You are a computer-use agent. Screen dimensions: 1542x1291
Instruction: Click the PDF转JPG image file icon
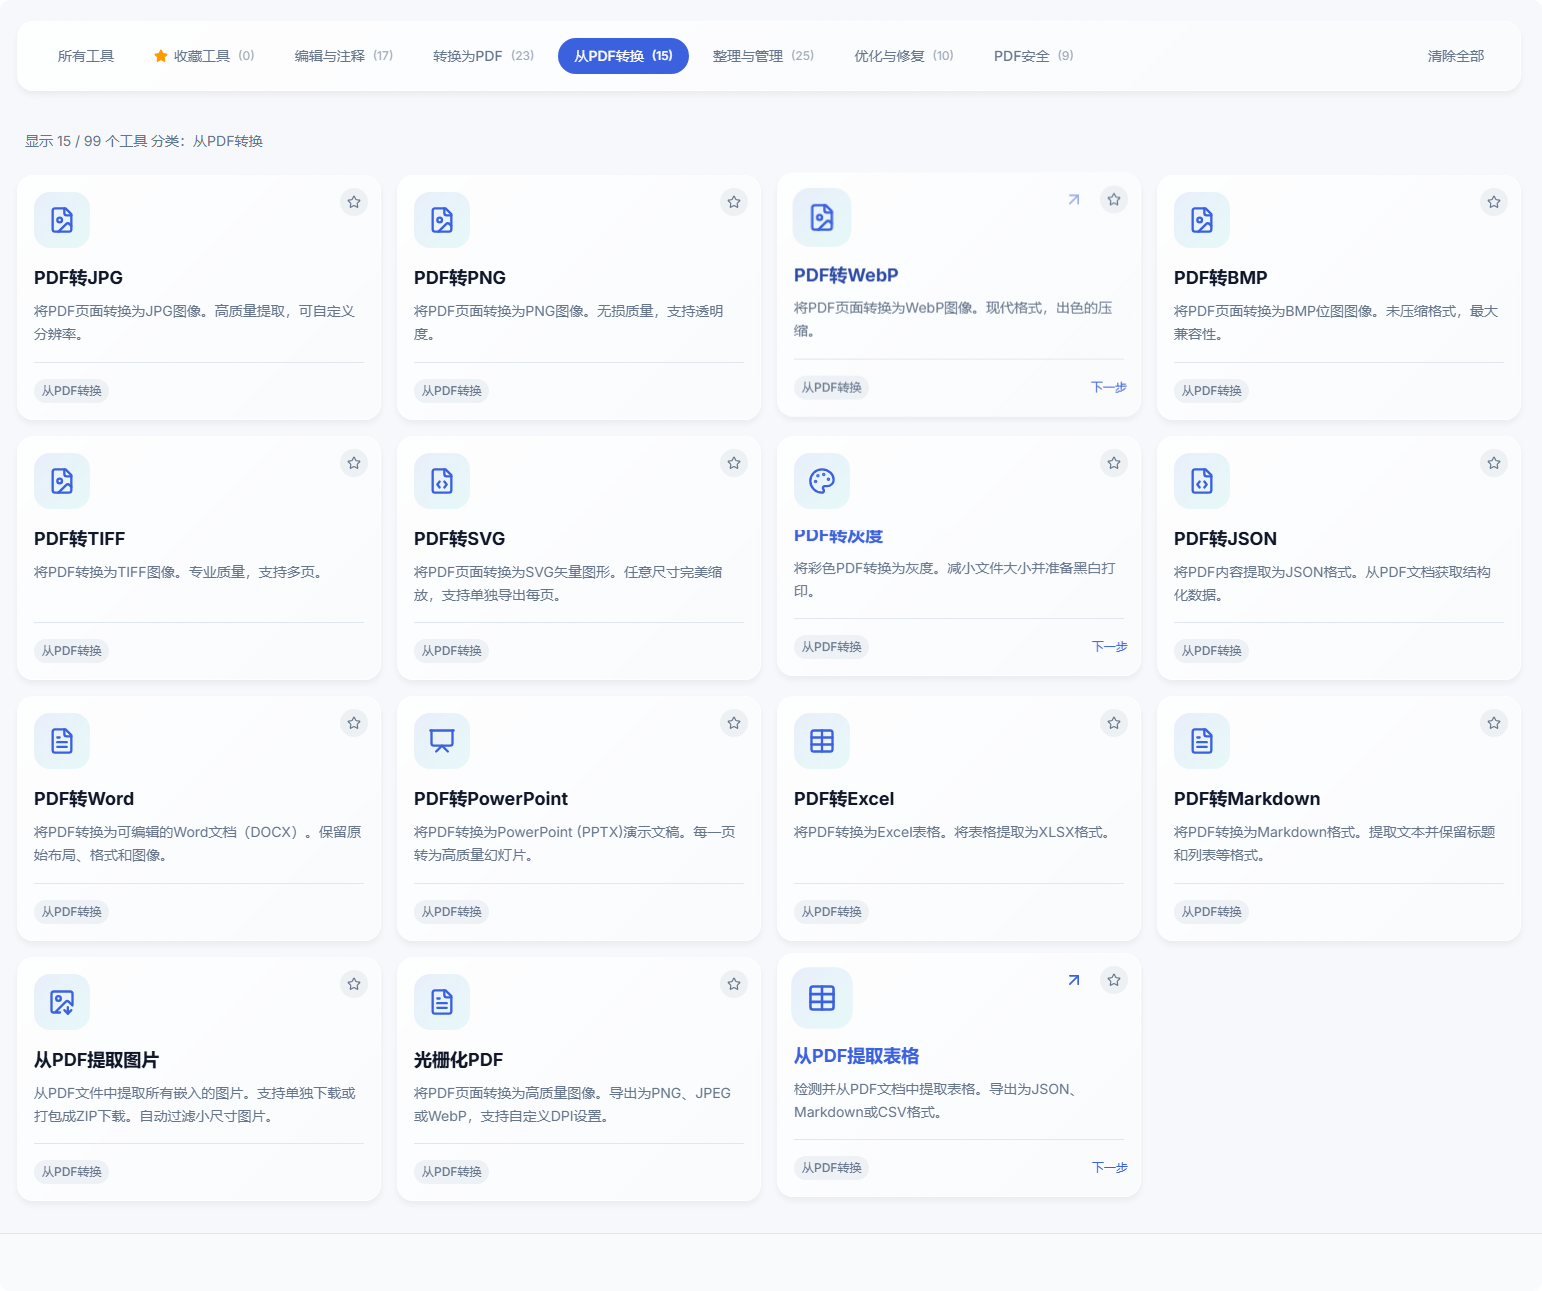click(x=62, y=220)
